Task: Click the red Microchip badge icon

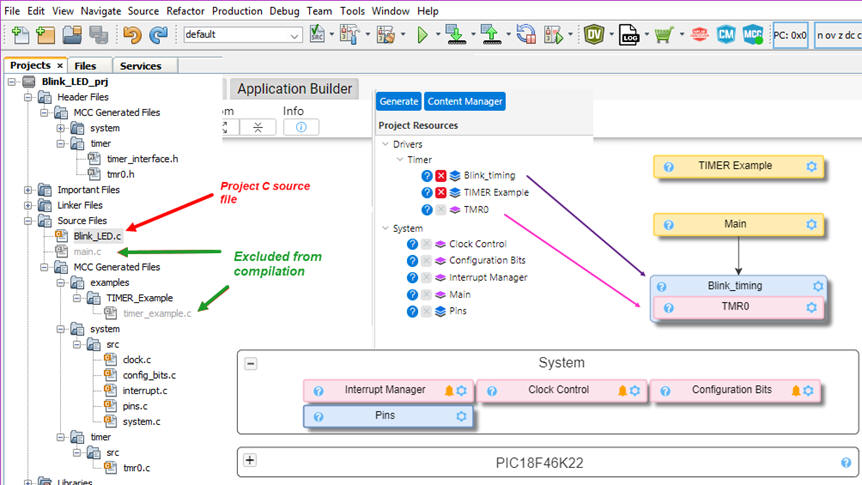Action: click(699, 35)
